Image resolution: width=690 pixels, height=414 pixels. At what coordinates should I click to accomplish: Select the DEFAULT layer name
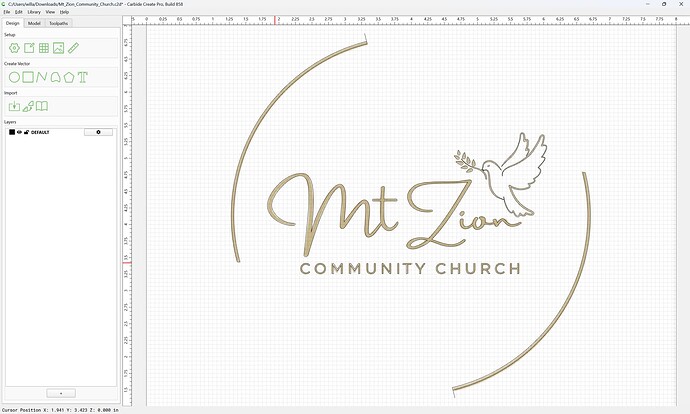(40, 132)
